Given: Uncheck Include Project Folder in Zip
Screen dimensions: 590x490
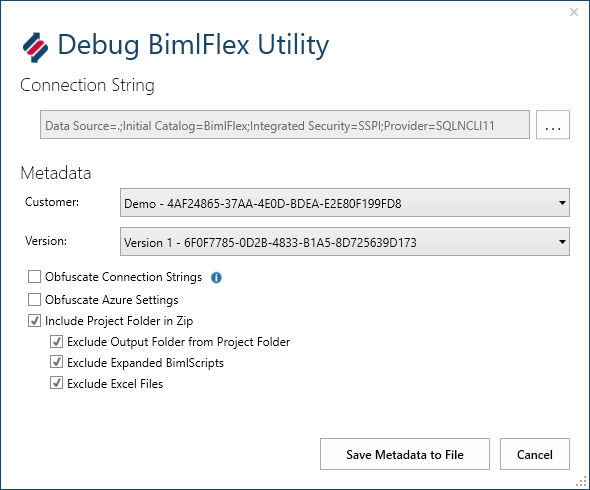Looking at the screenshot, I should 34,321.
